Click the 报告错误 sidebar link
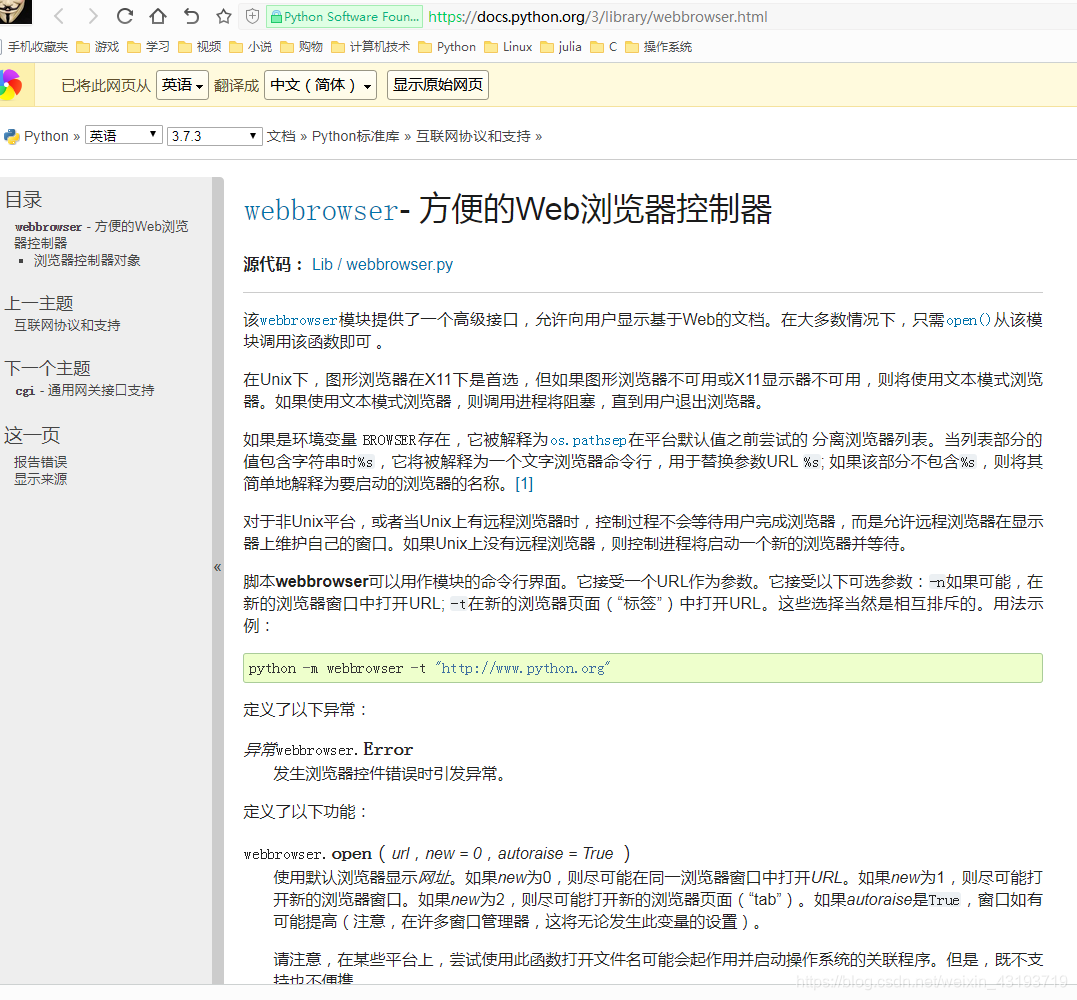The width and height of the screenshot is (1077, 1000). pos(41,462)
